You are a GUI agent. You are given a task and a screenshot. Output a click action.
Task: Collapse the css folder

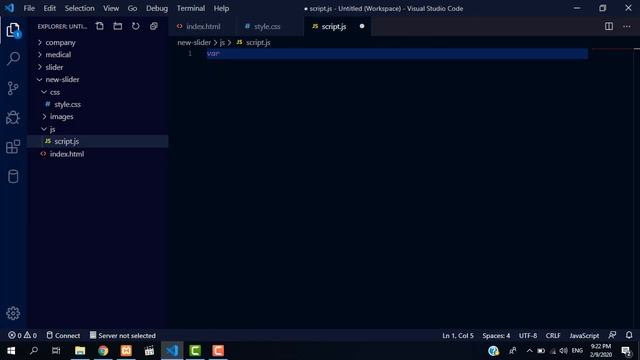[97, 92]
